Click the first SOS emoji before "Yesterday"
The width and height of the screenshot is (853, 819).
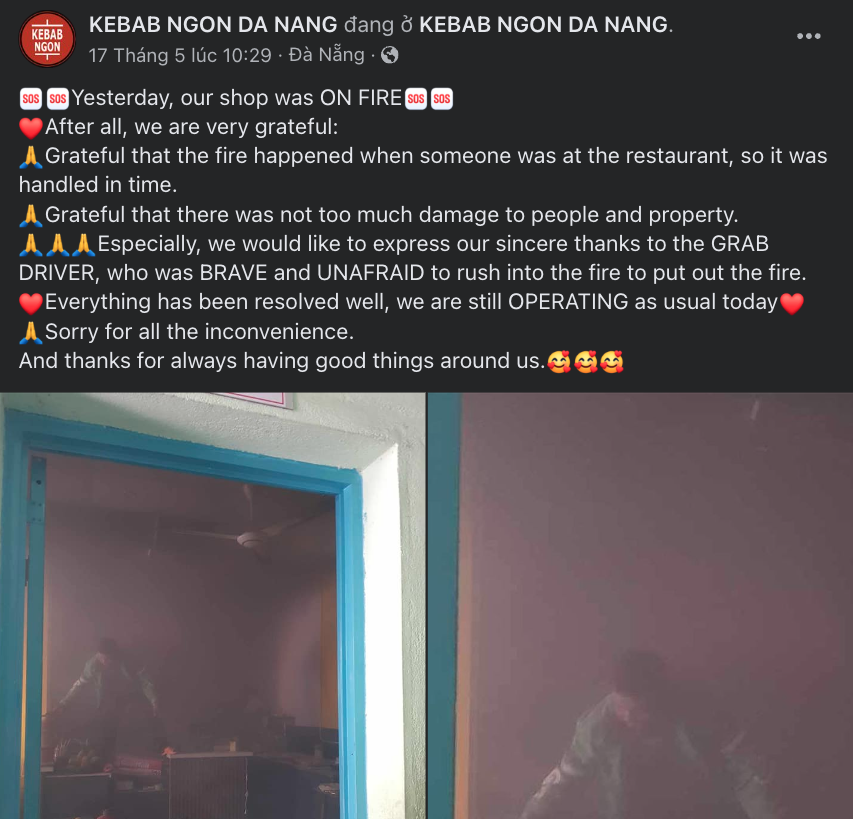coord(30,99)
